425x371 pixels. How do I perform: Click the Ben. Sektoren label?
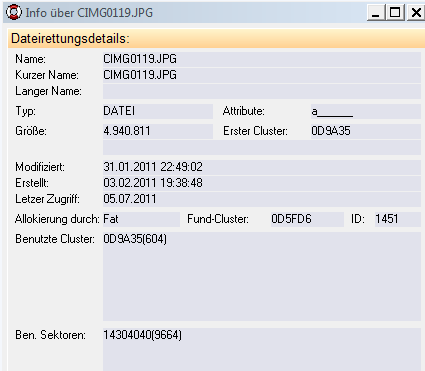tap(50, 335)
